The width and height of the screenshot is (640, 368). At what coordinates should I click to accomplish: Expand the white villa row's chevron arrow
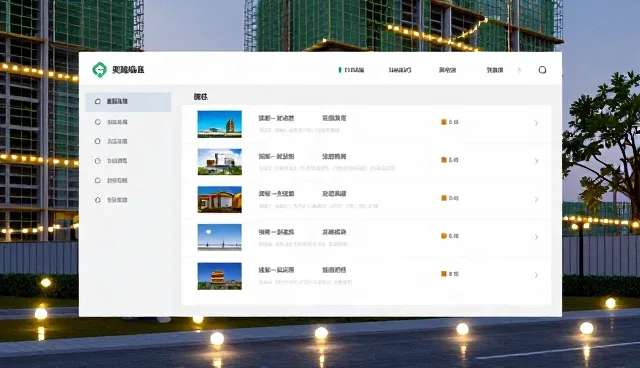(x=536, y=161)
